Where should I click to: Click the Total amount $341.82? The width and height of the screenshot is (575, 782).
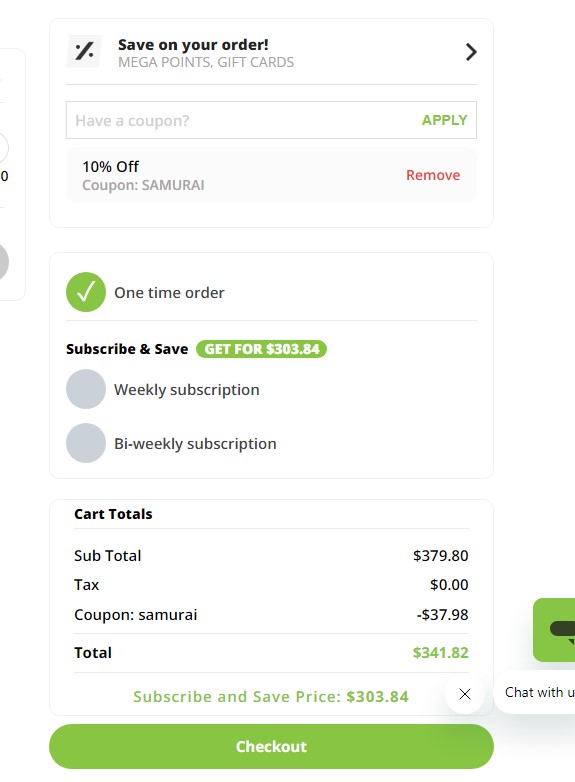[x=440, y=652]
